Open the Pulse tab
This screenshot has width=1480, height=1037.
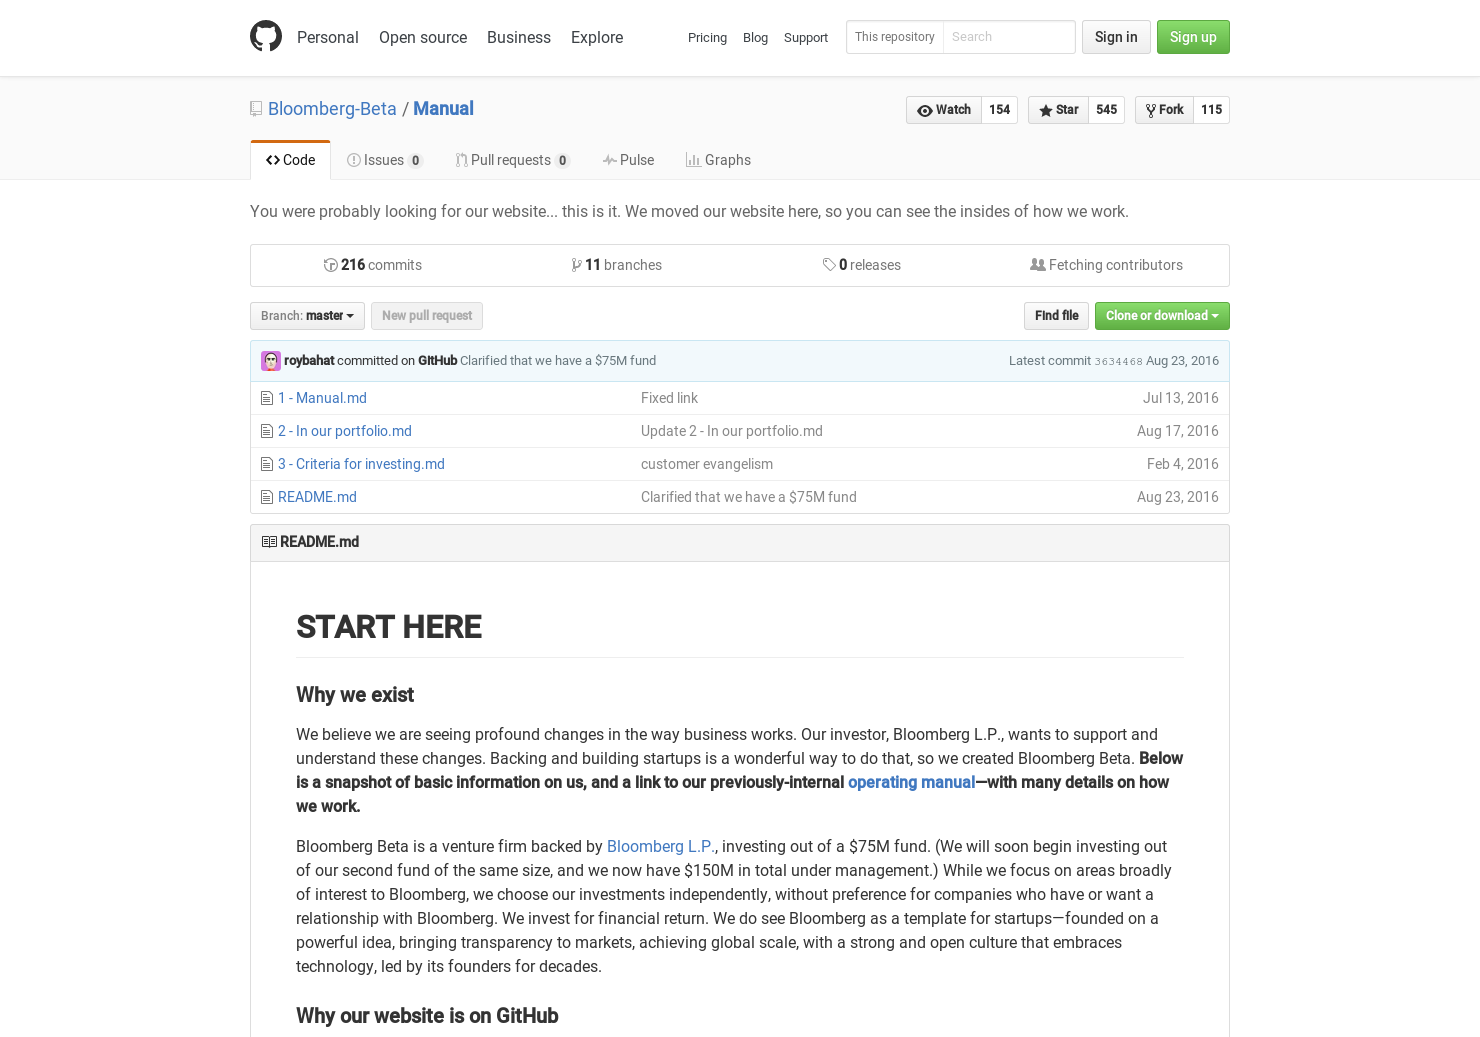(628, 160)
